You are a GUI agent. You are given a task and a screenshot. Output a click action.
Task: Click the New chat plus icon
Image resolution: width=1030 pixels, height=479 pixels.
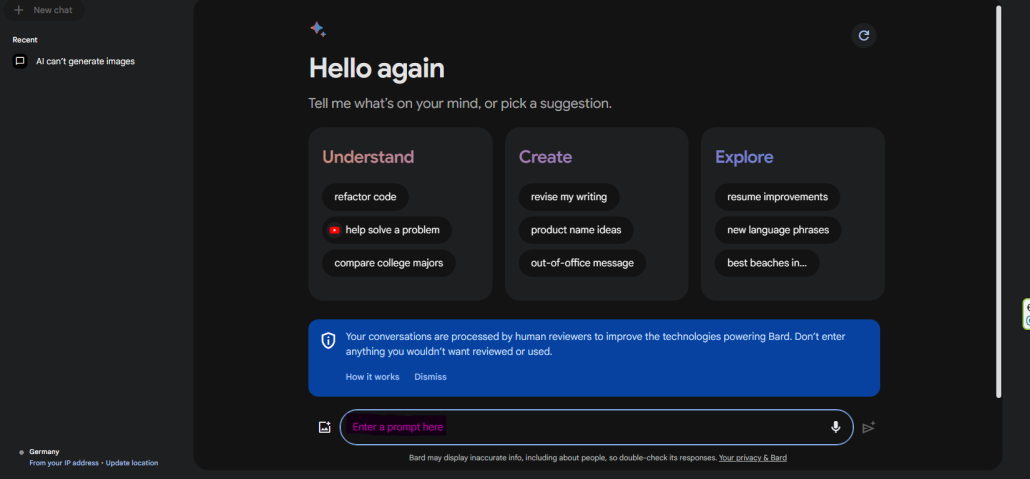tap(19, 10)
